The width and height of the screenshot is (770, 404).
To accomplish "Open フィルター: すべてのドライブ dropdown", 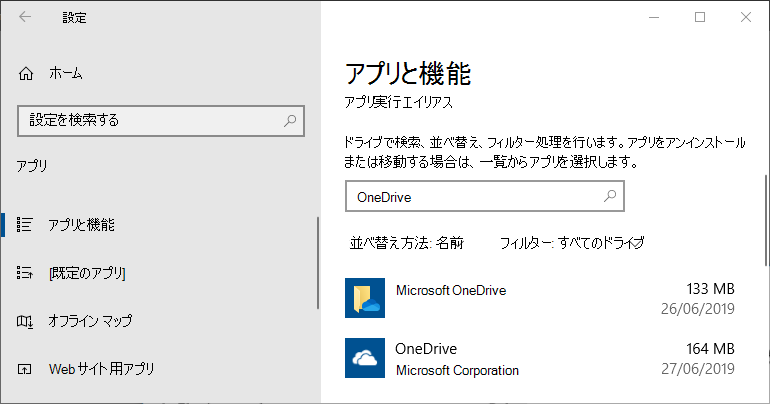I will 572,243.
